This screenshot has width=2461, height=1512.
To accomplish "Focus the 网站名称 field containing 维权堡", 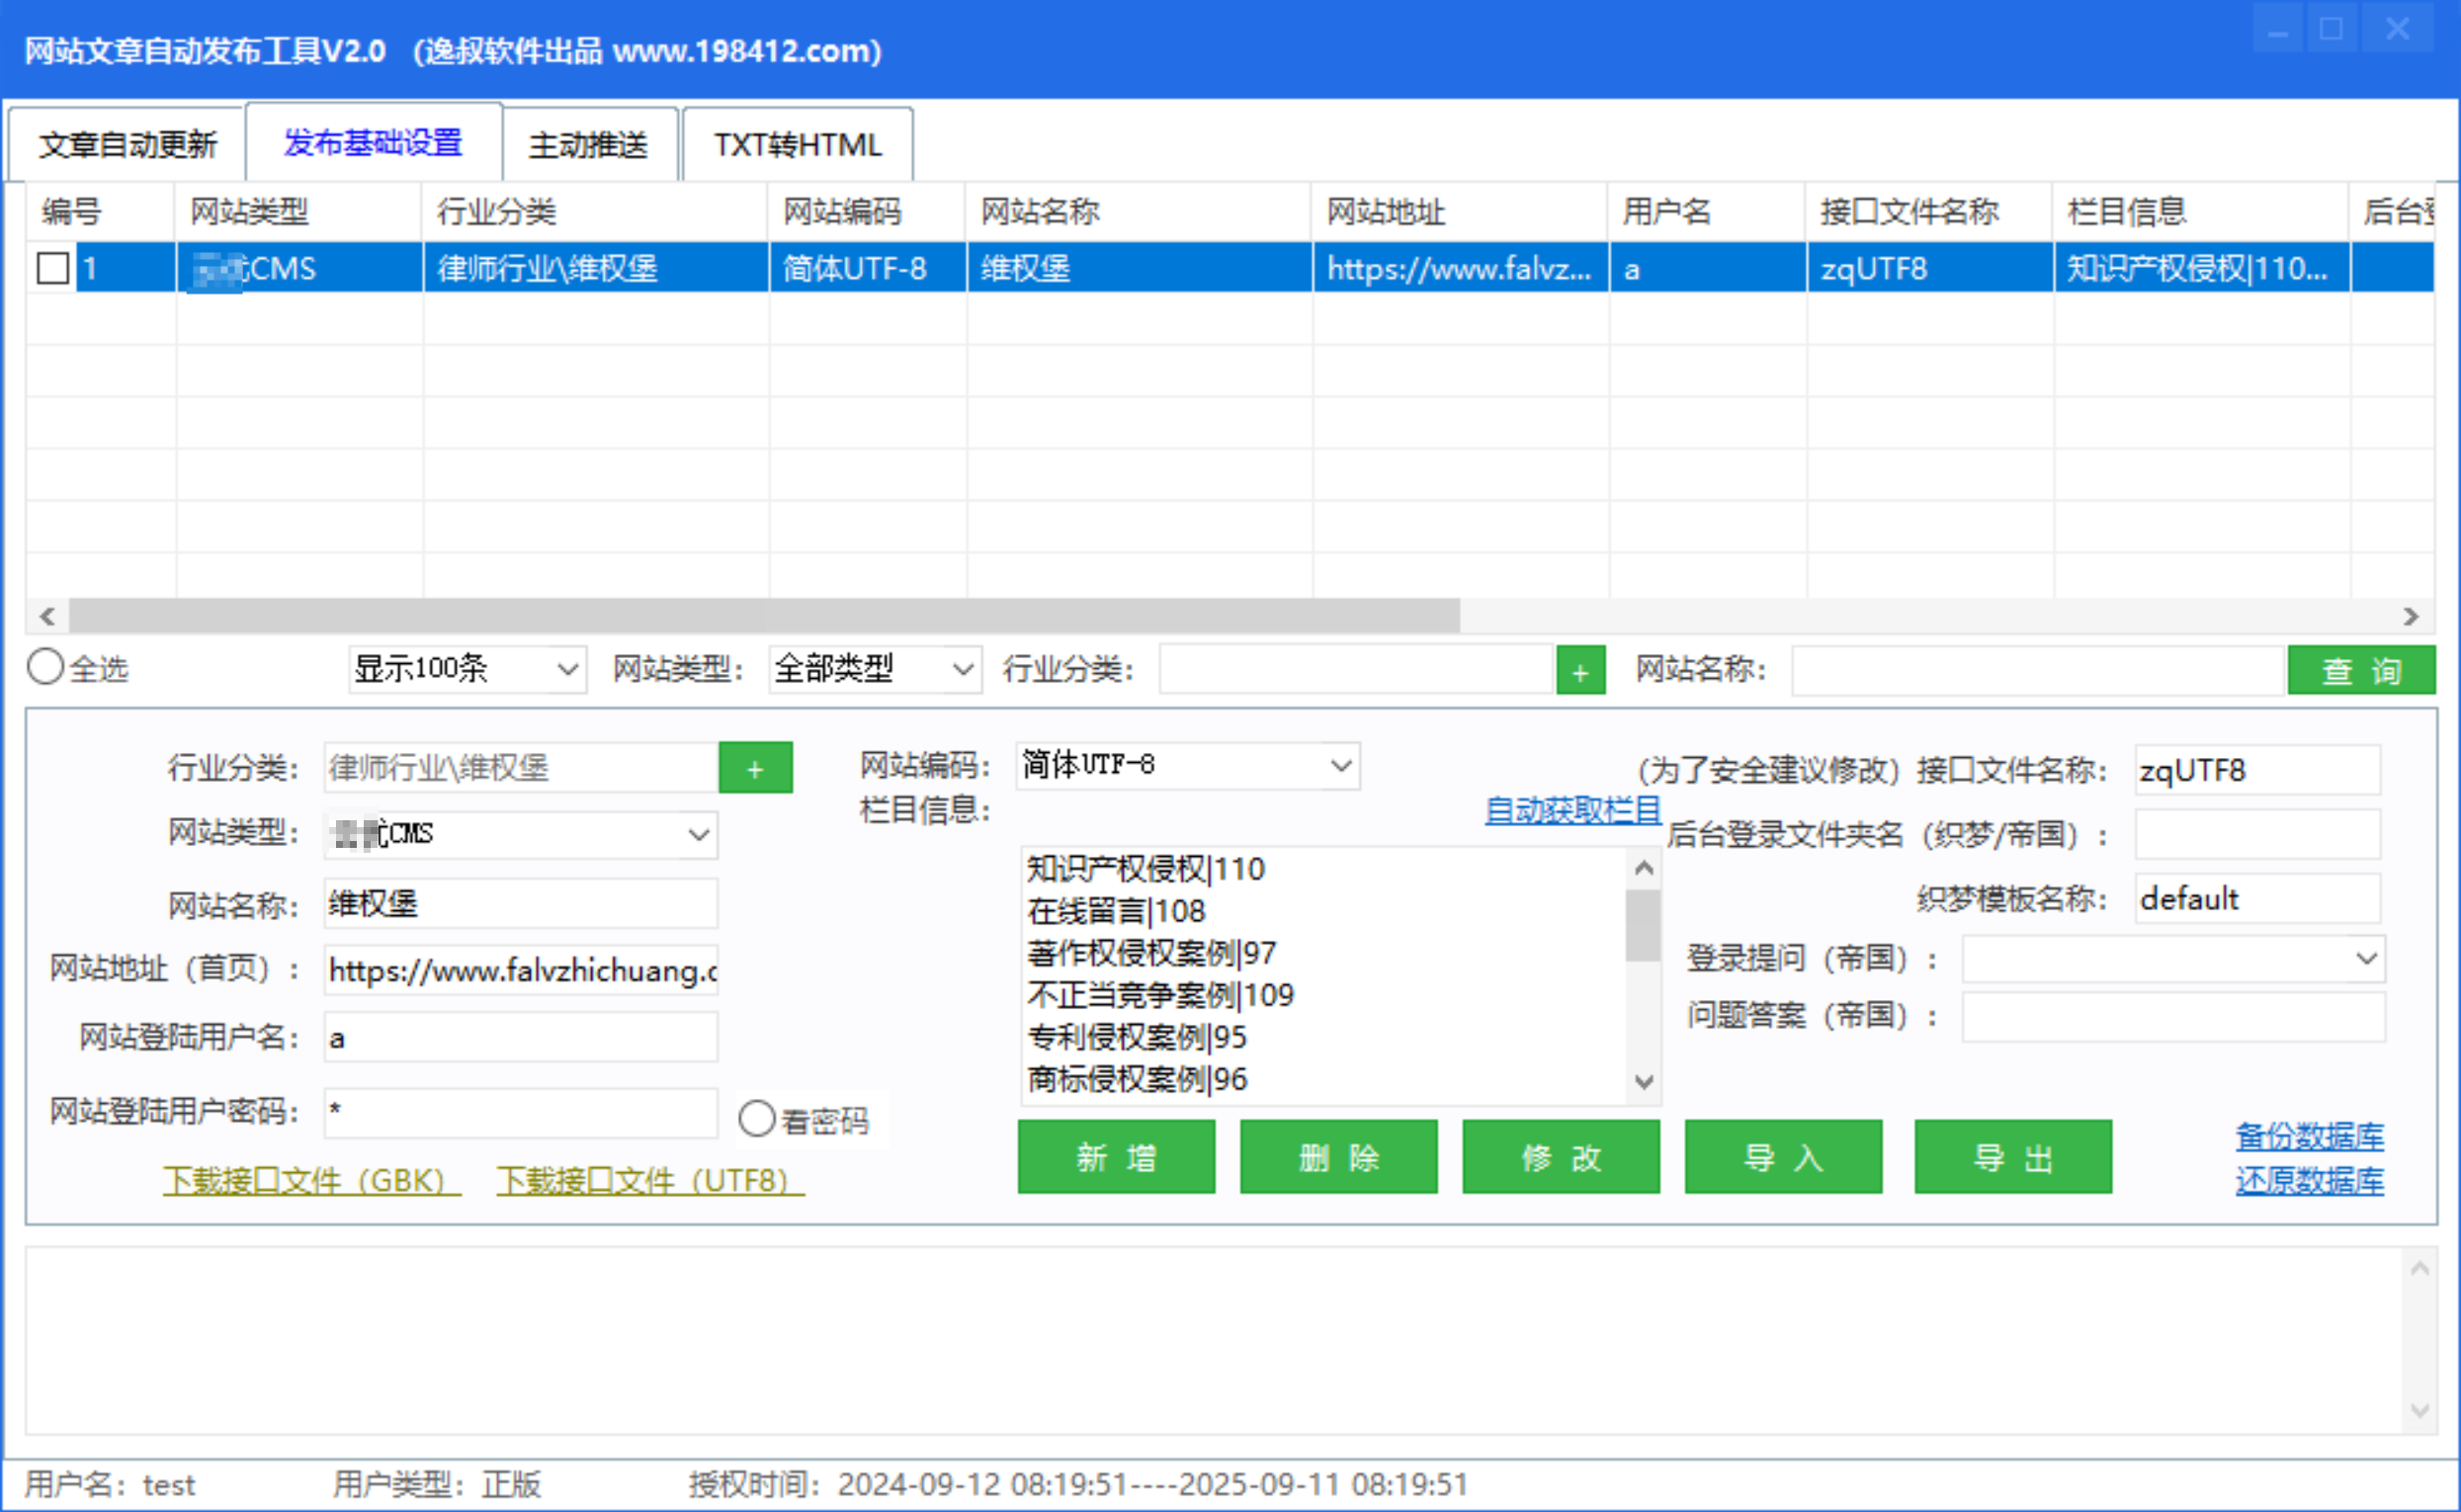I will [520, 904].
